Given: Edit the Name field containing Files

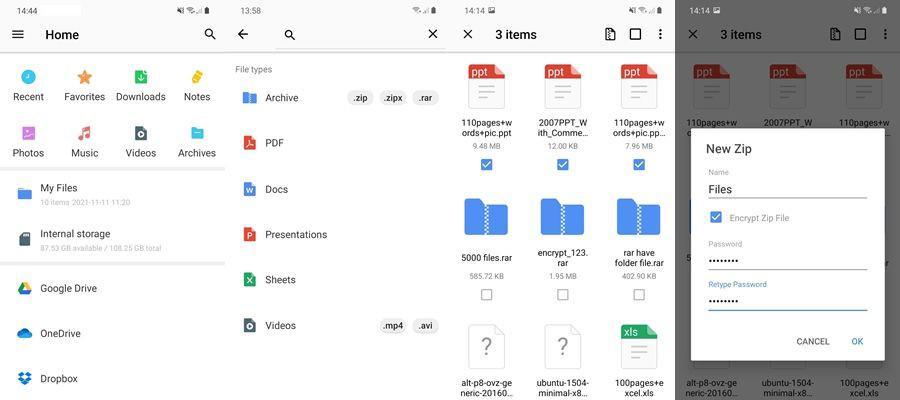Looking at the screenshot, I should 787,189.
